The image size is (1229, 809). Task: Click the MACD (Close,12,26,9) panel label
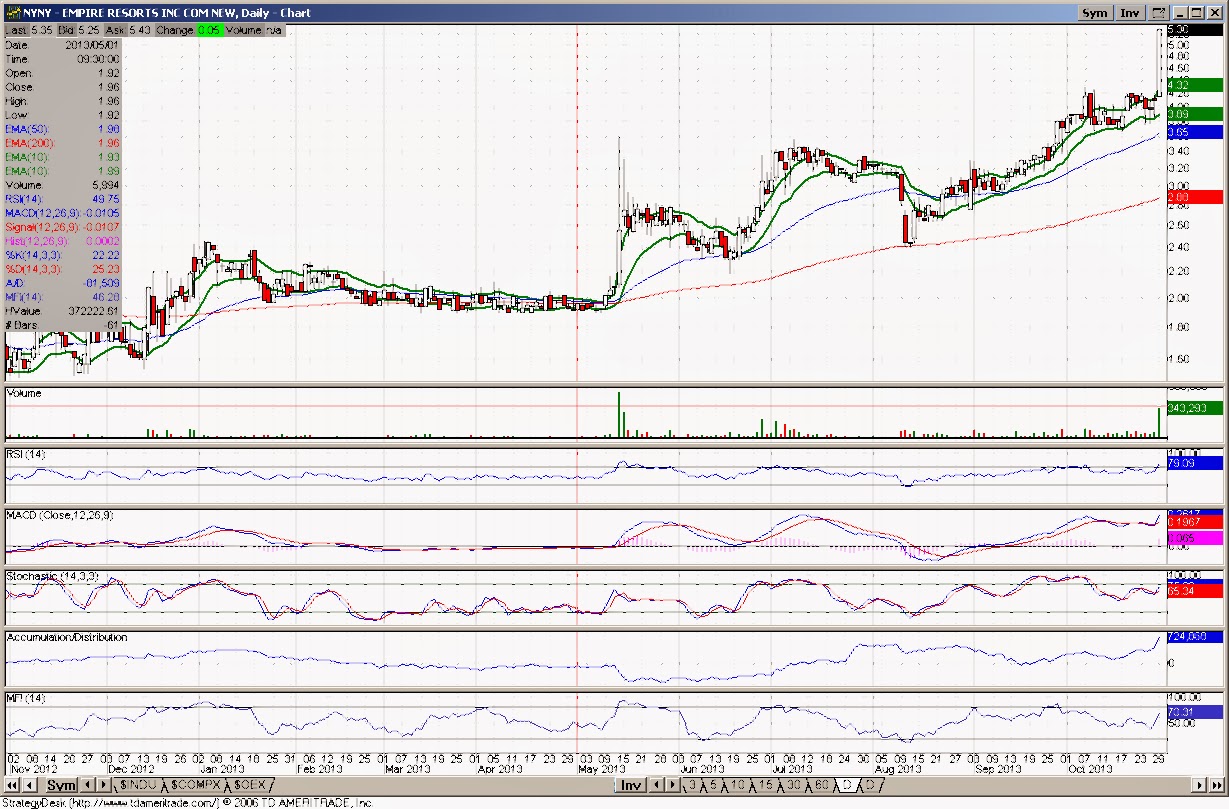coord(60,514)
